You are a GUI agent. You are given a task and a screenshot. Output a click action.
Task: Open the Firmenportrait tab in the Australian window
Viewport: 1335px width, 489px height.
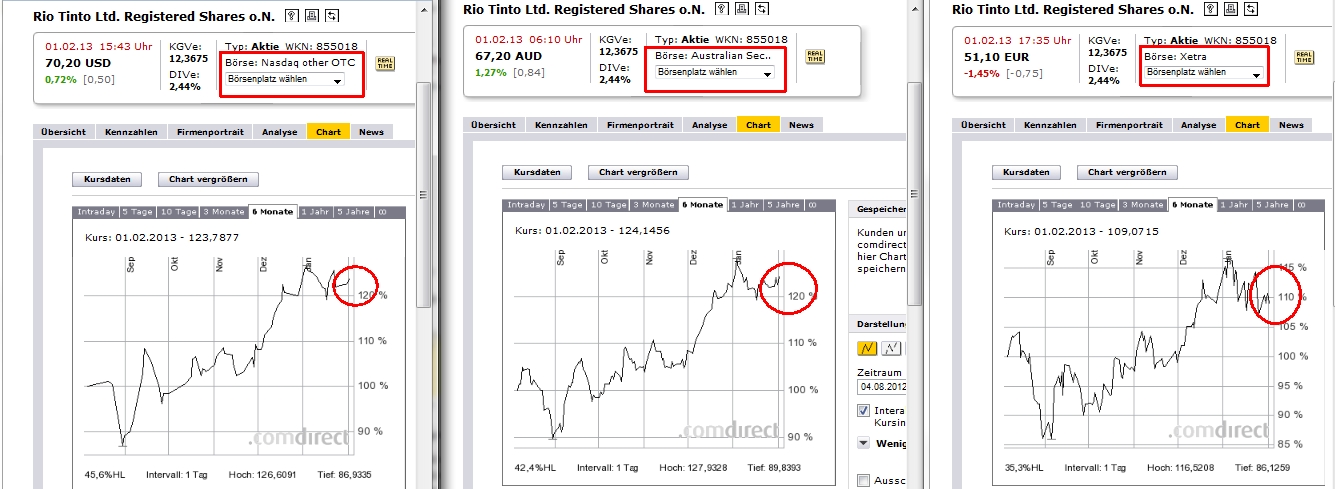coord(640,125)
